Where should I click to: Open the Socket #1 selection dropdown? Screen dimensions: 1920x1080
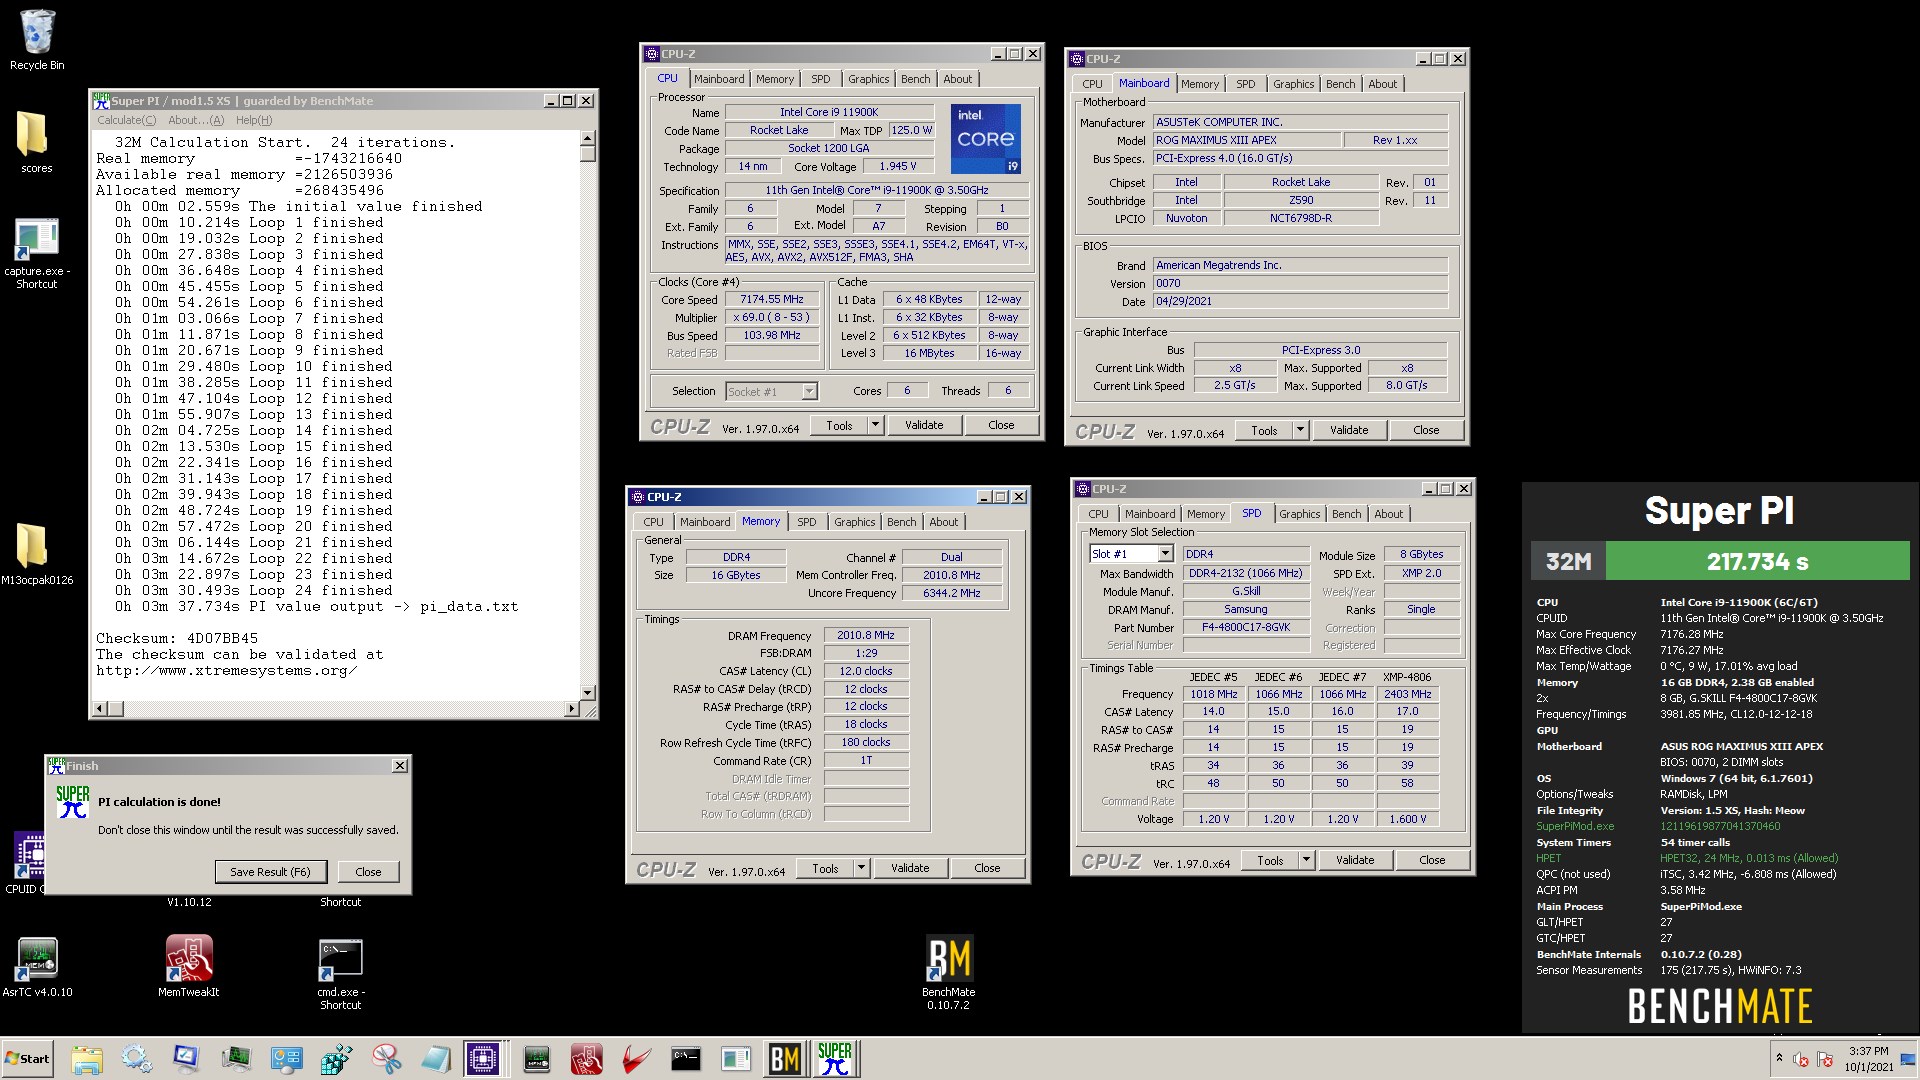(x=809, y=391)
